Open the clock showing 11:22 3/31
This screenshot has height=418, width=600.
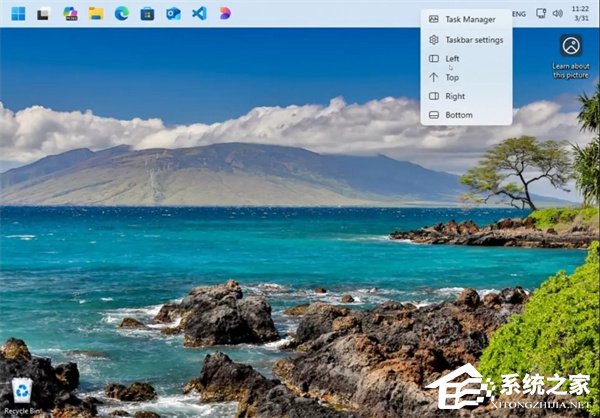(580, 13)
